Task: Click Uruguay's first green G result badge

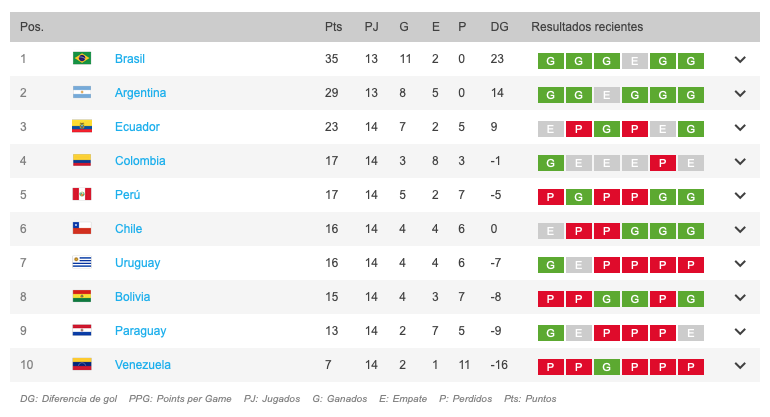Action: click(549, 264)
